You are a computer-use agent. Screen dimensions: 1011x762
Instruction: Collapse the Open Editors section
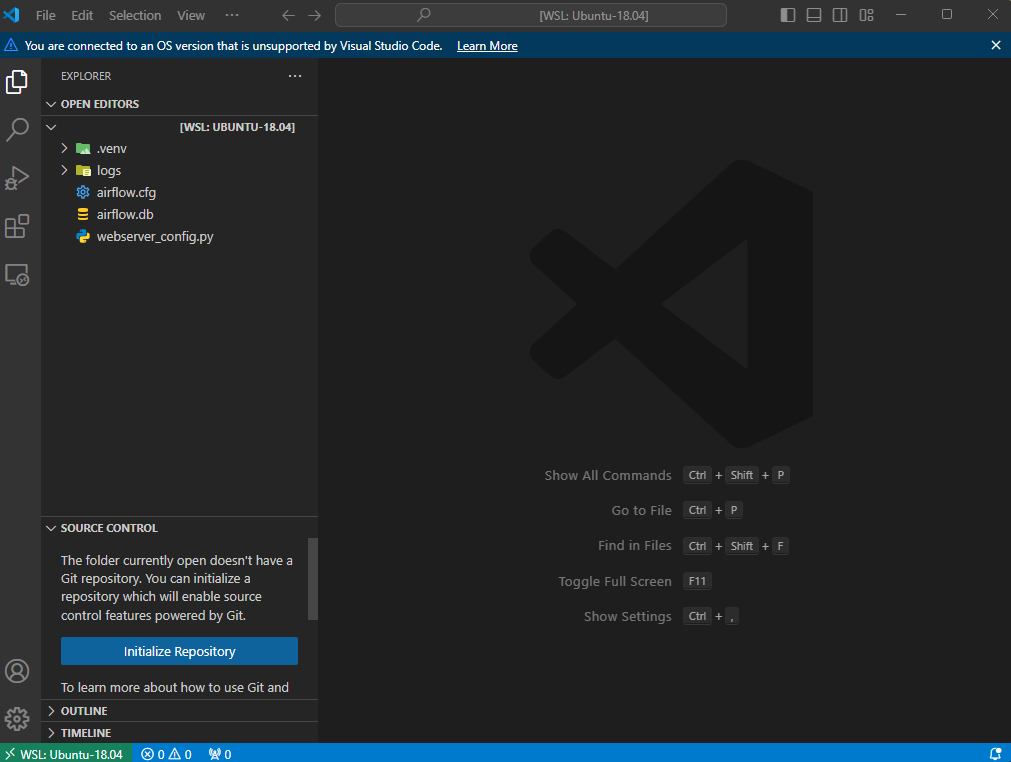tap(180, 104)
